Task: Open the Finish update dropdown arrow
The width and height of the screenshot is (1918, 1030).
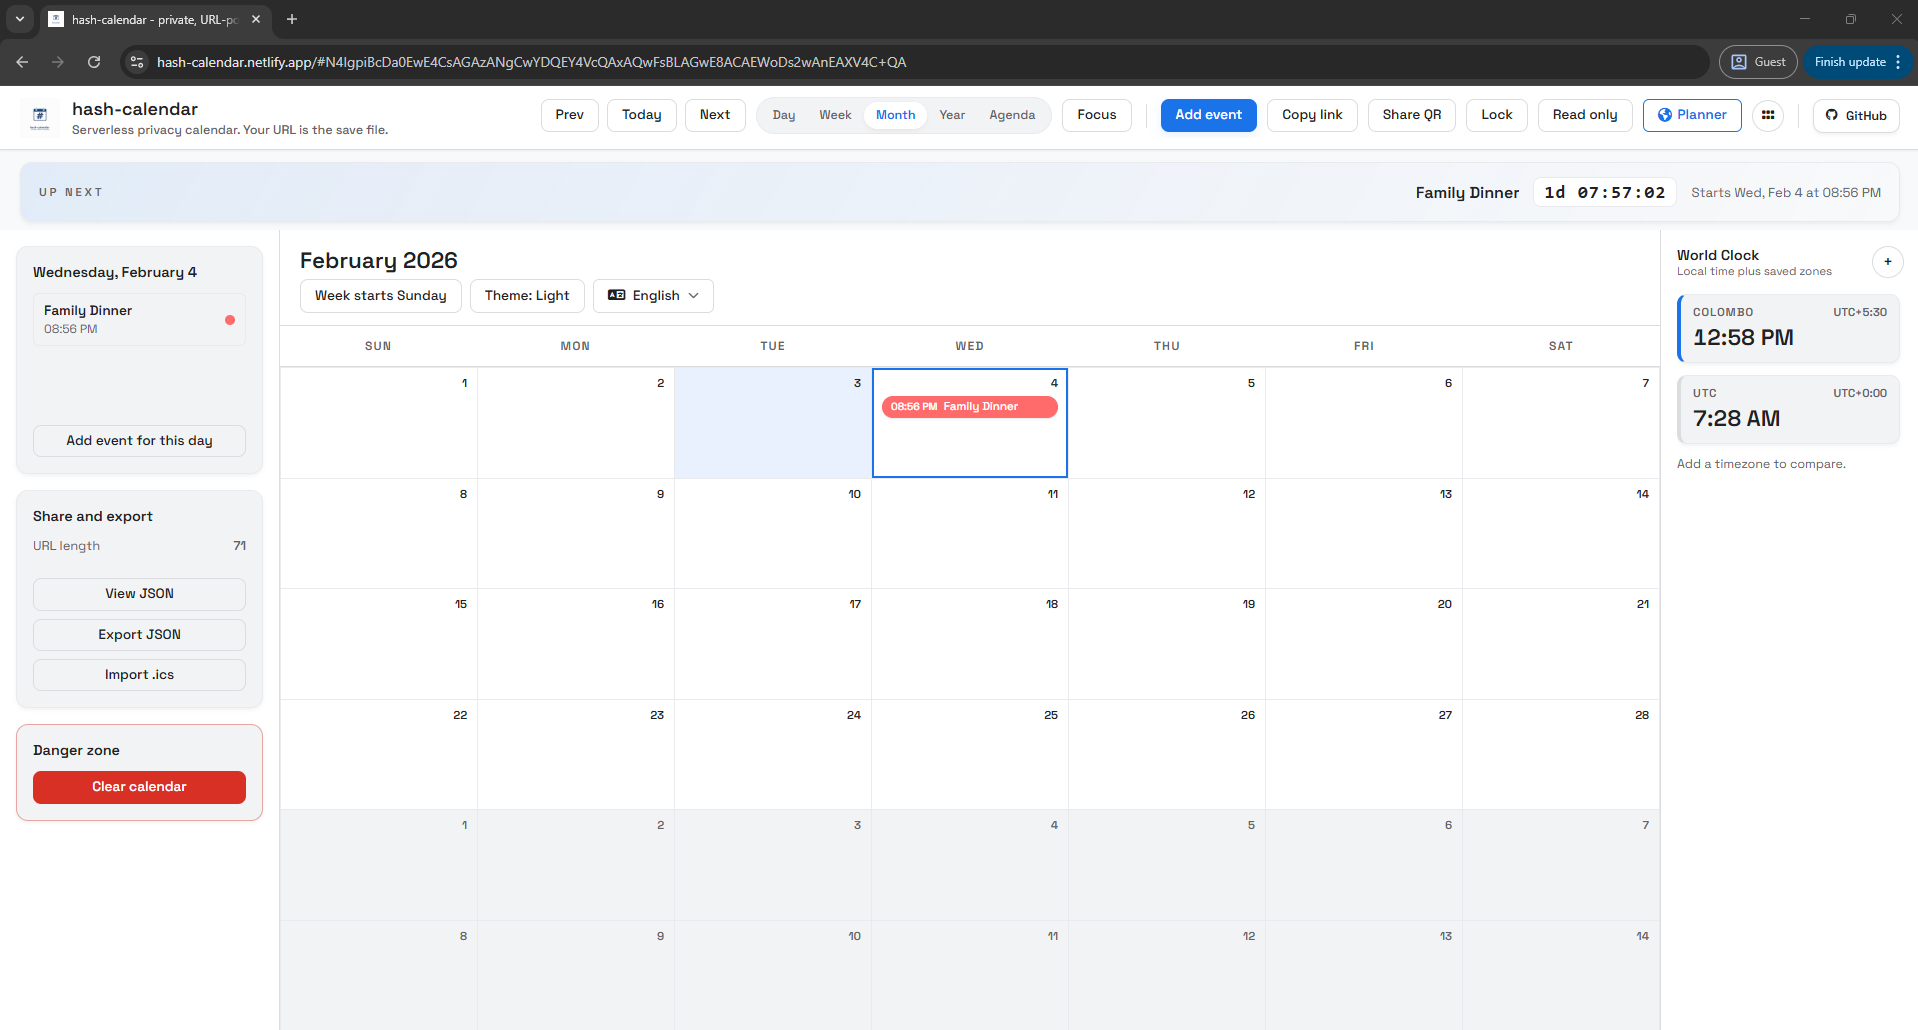Action: [1897, 61]
